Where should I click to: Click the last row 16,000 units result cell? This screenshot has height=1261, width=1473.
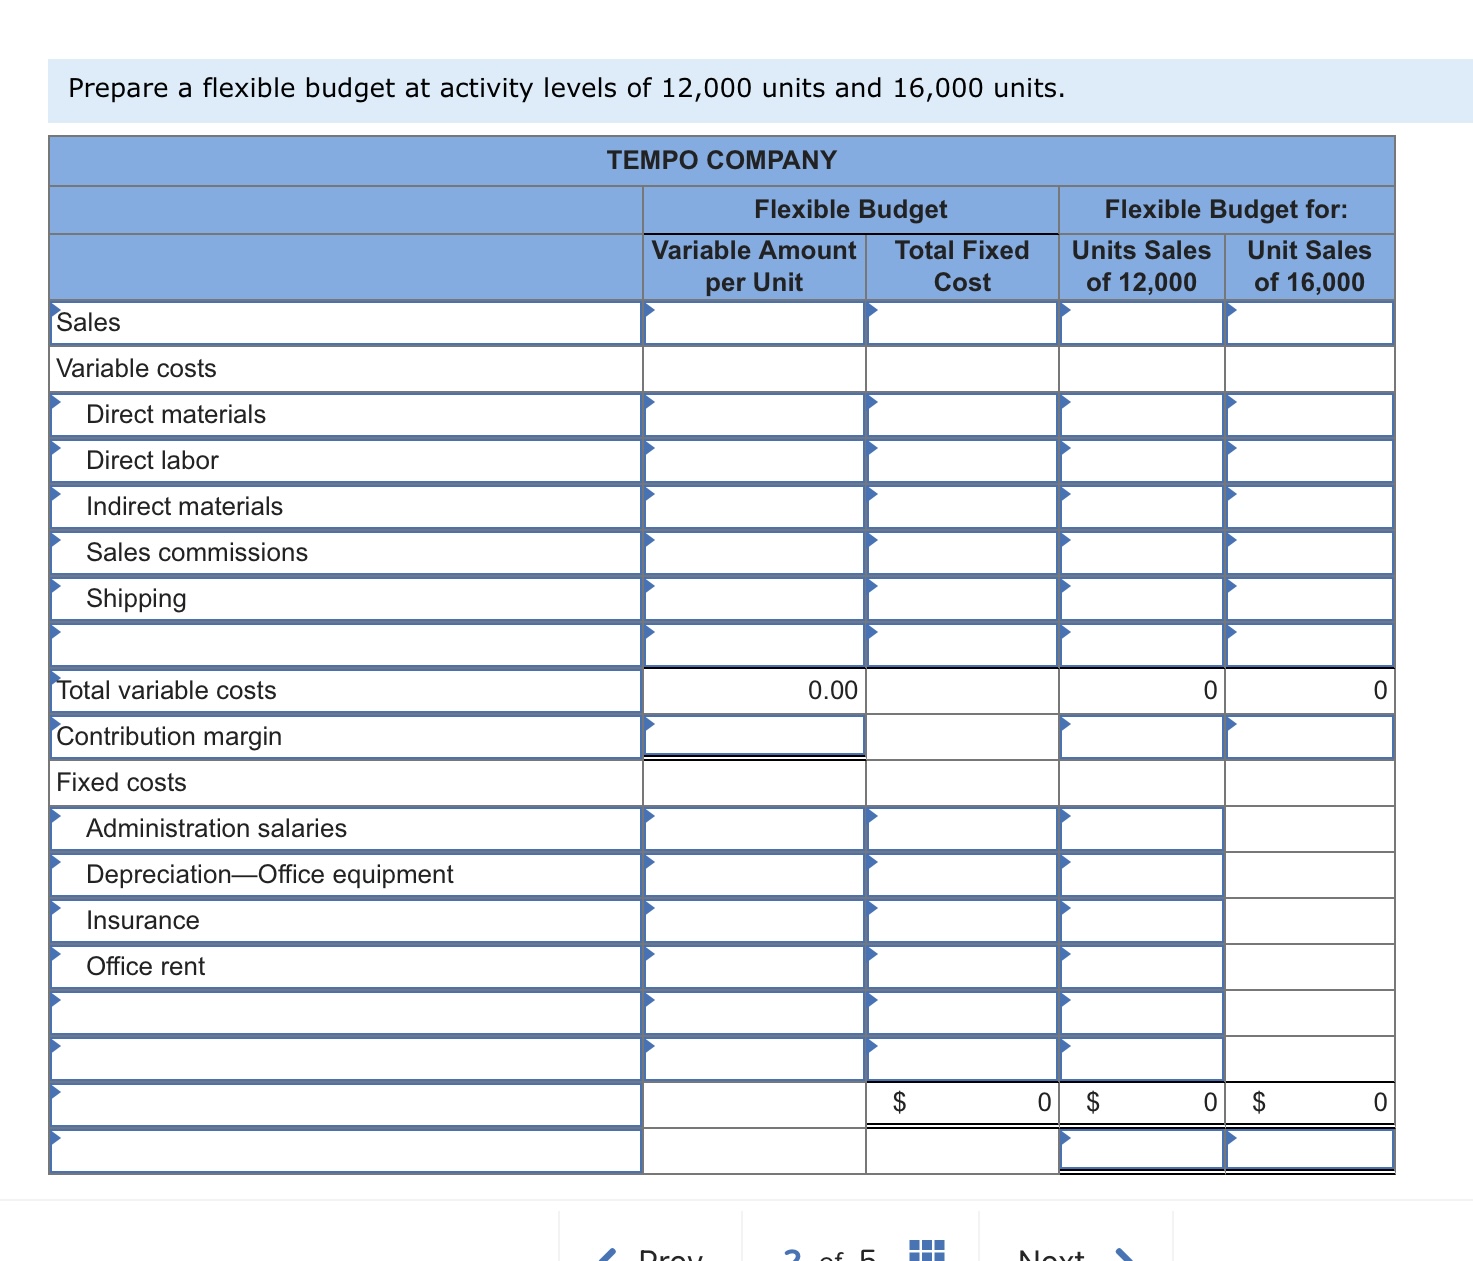click(x=1310, y=1150)
